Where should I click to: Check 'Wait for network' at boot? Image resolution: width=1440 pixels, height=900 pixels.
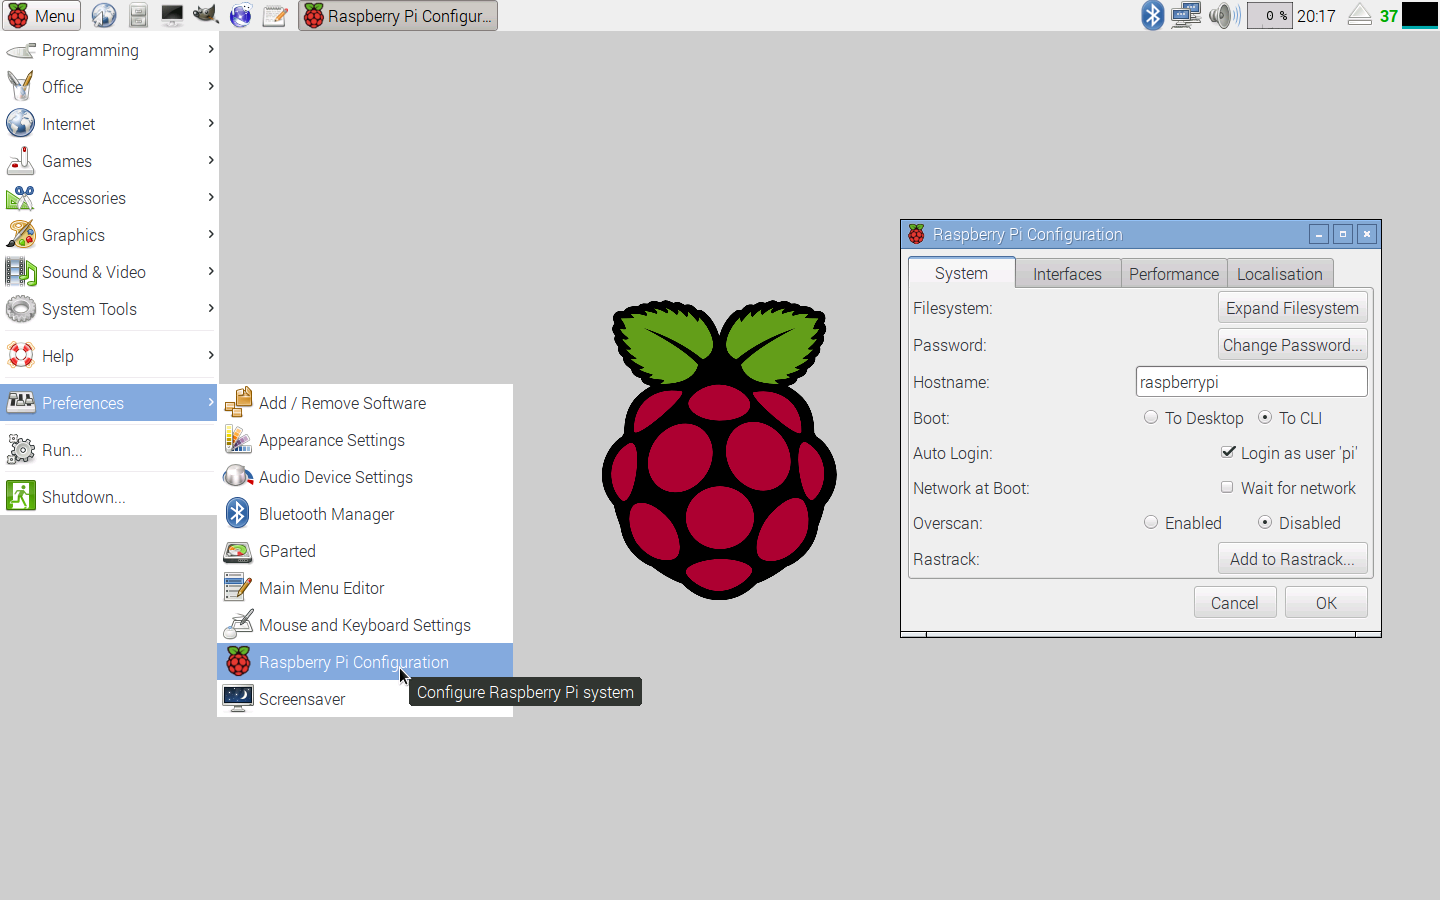[x=1227, y=487]
